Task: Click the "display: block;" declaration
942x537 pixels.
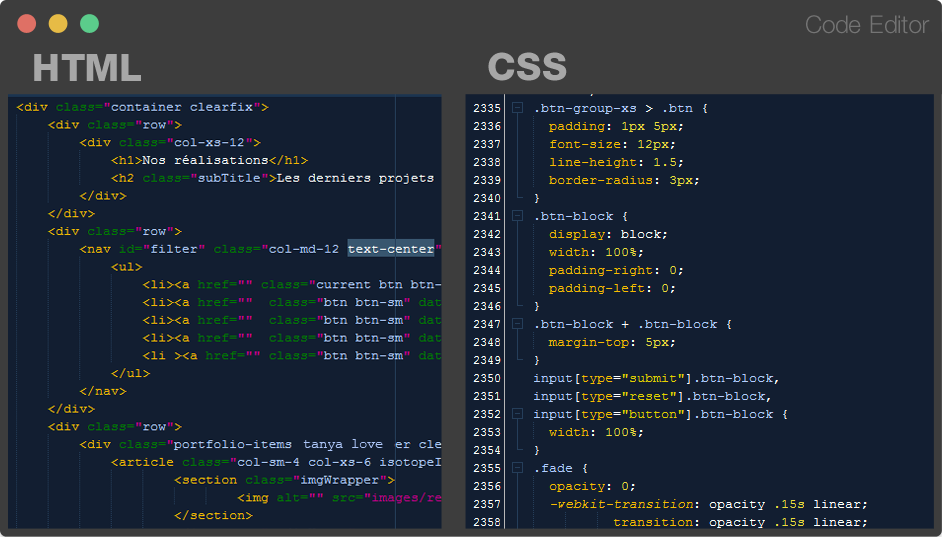Action: click(x=608, y=234)
